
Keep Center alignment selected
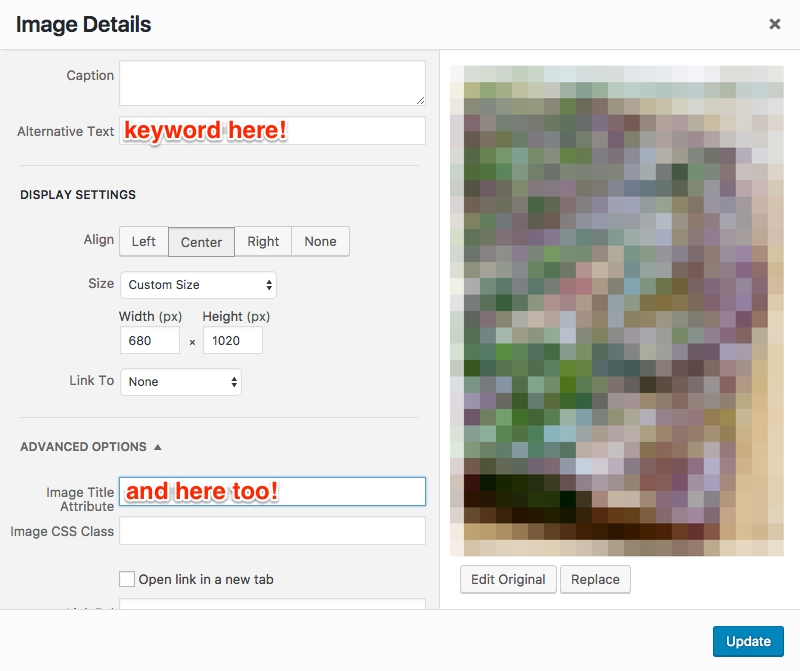pos(201,241)
